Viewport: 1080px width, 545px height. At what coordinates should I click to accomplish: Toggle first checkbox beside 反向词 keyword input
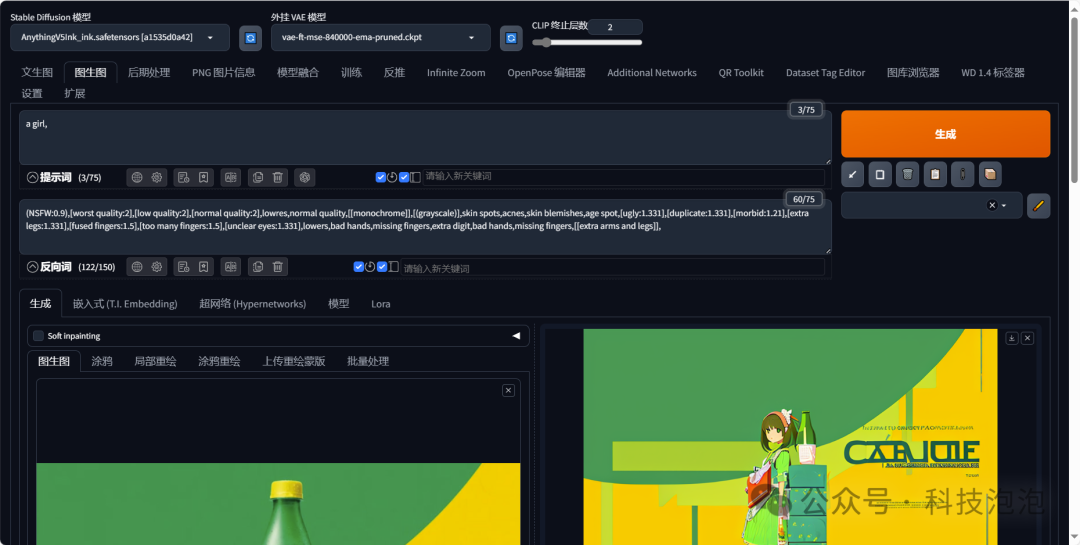[358, 267]
